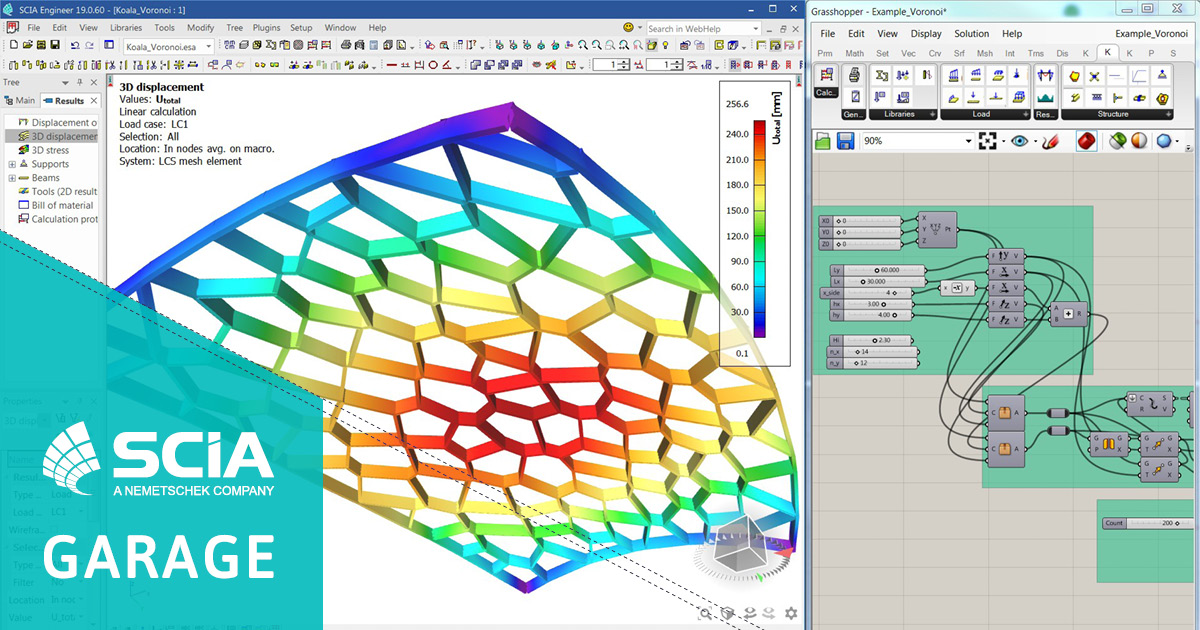Toggle shaded preview red cylinder in Grasshopper
This screenshot has width=1200, height=630.
tap(1086, 141)
